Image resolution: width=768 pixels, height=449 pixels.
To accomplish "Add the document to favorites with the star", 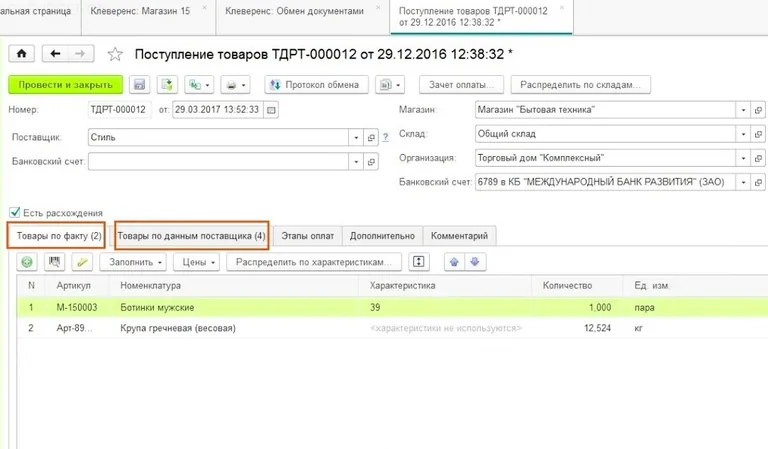I will tap(114, 54).
